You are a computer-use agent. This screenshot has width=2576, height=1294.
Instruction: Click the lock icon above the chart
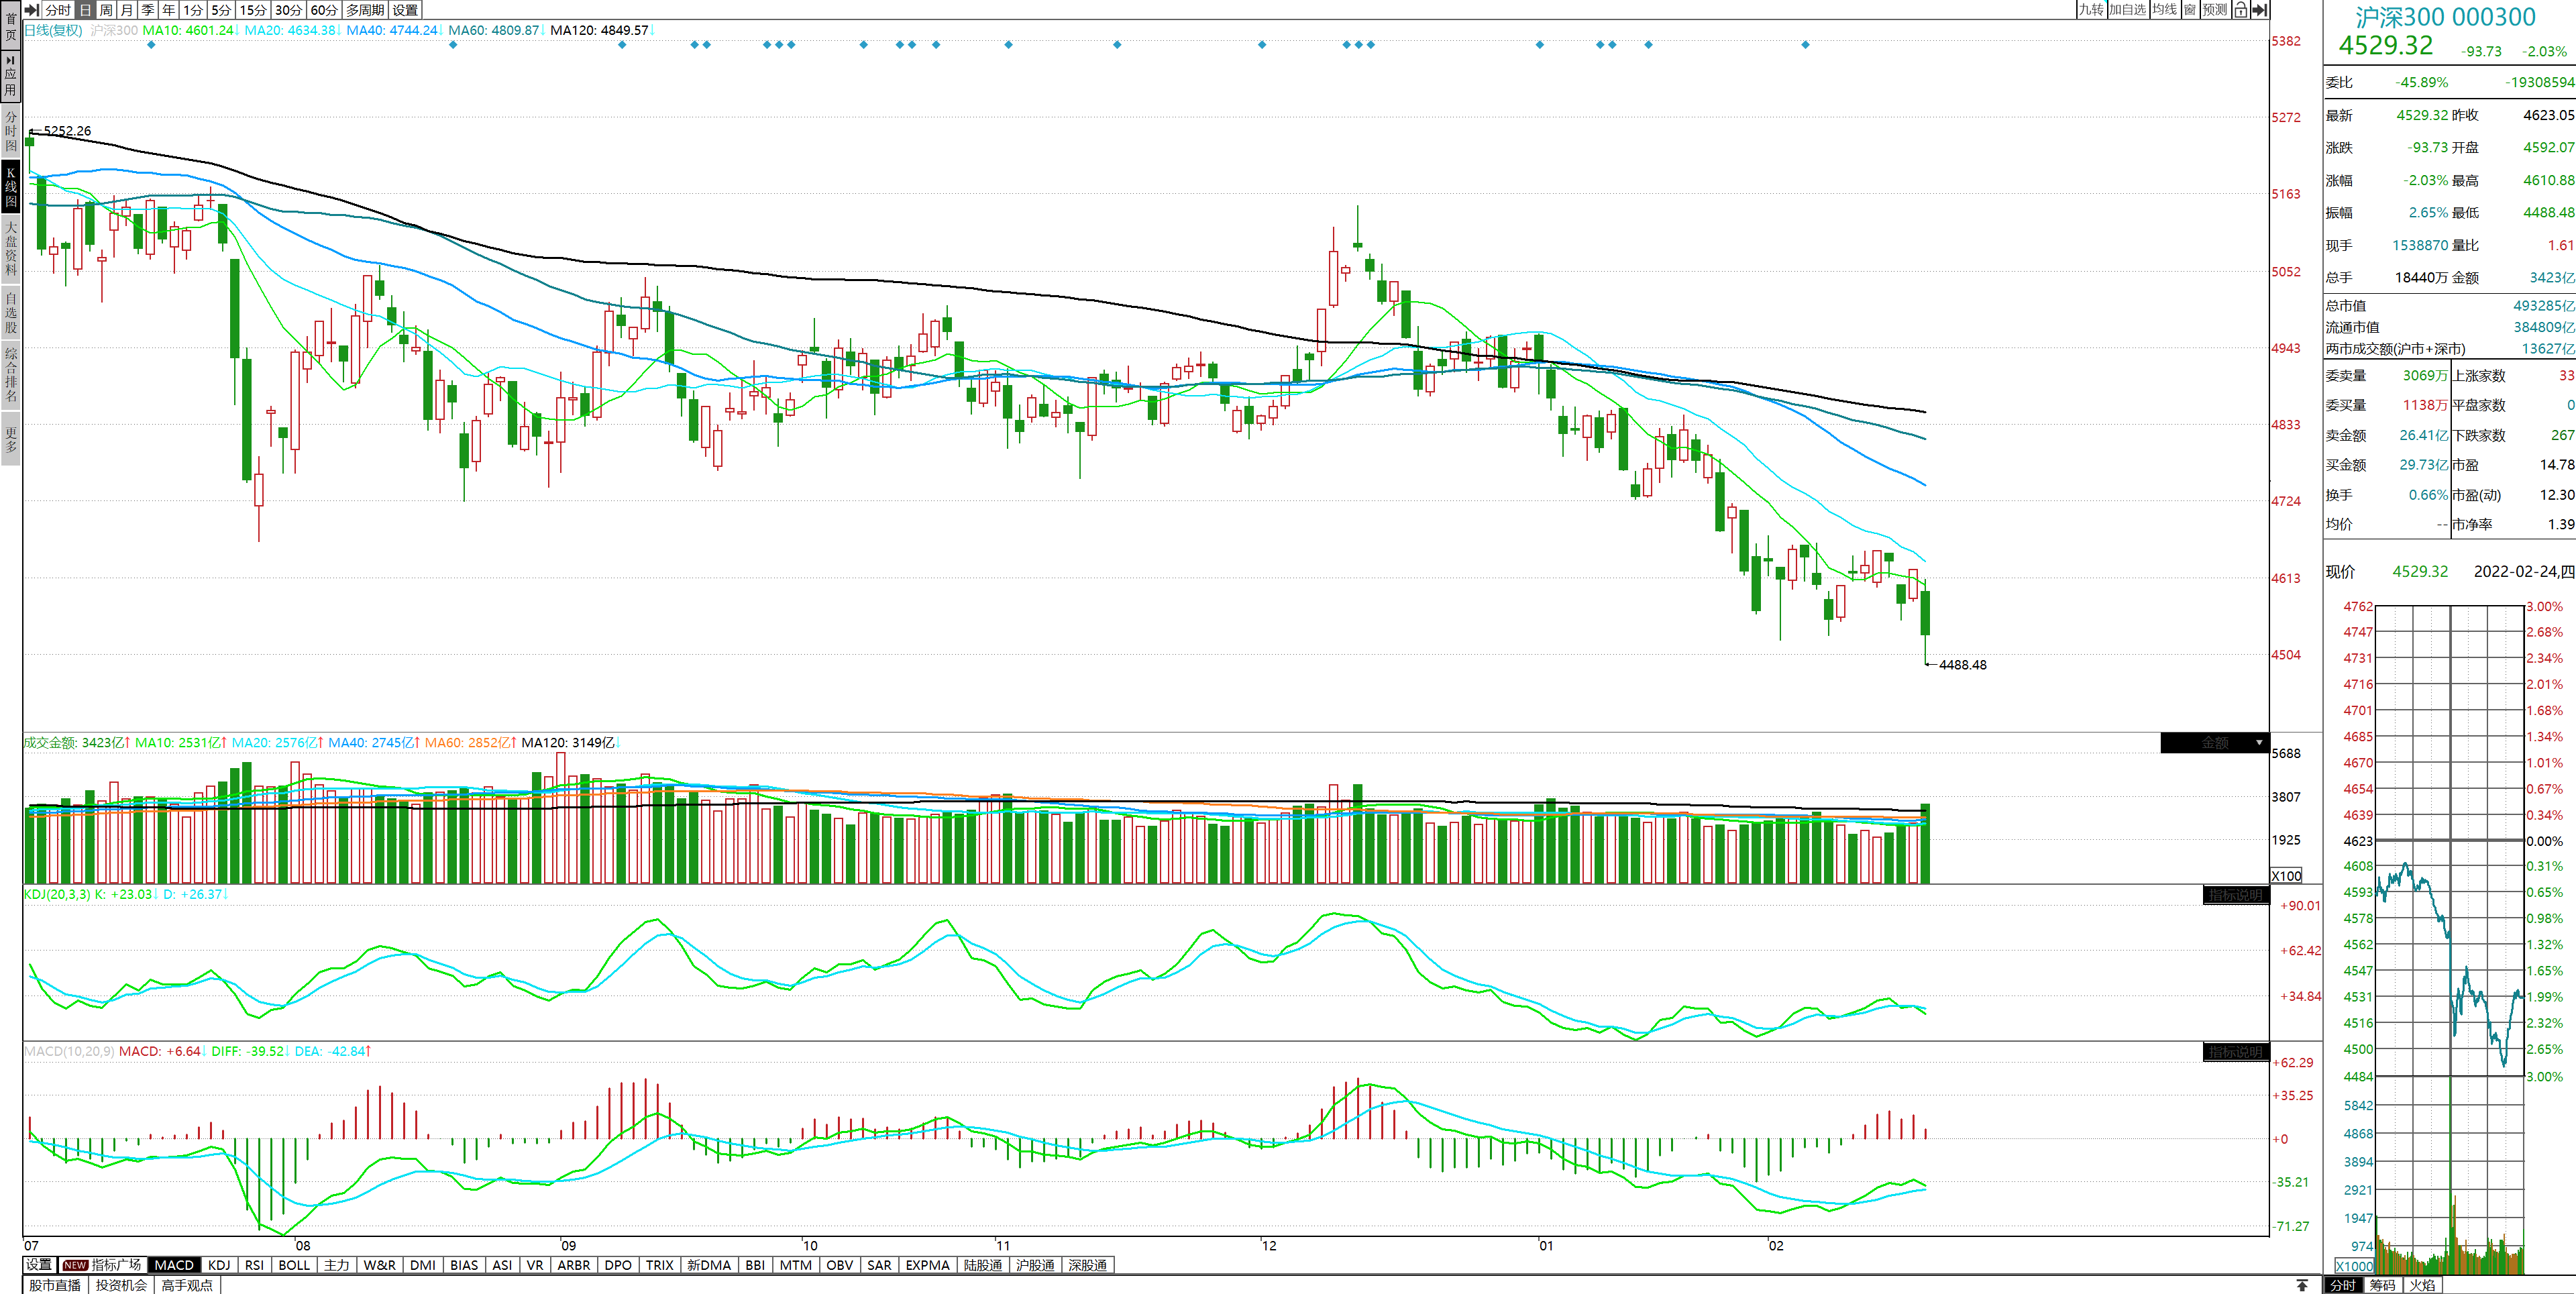click(x=2240, y=10)
